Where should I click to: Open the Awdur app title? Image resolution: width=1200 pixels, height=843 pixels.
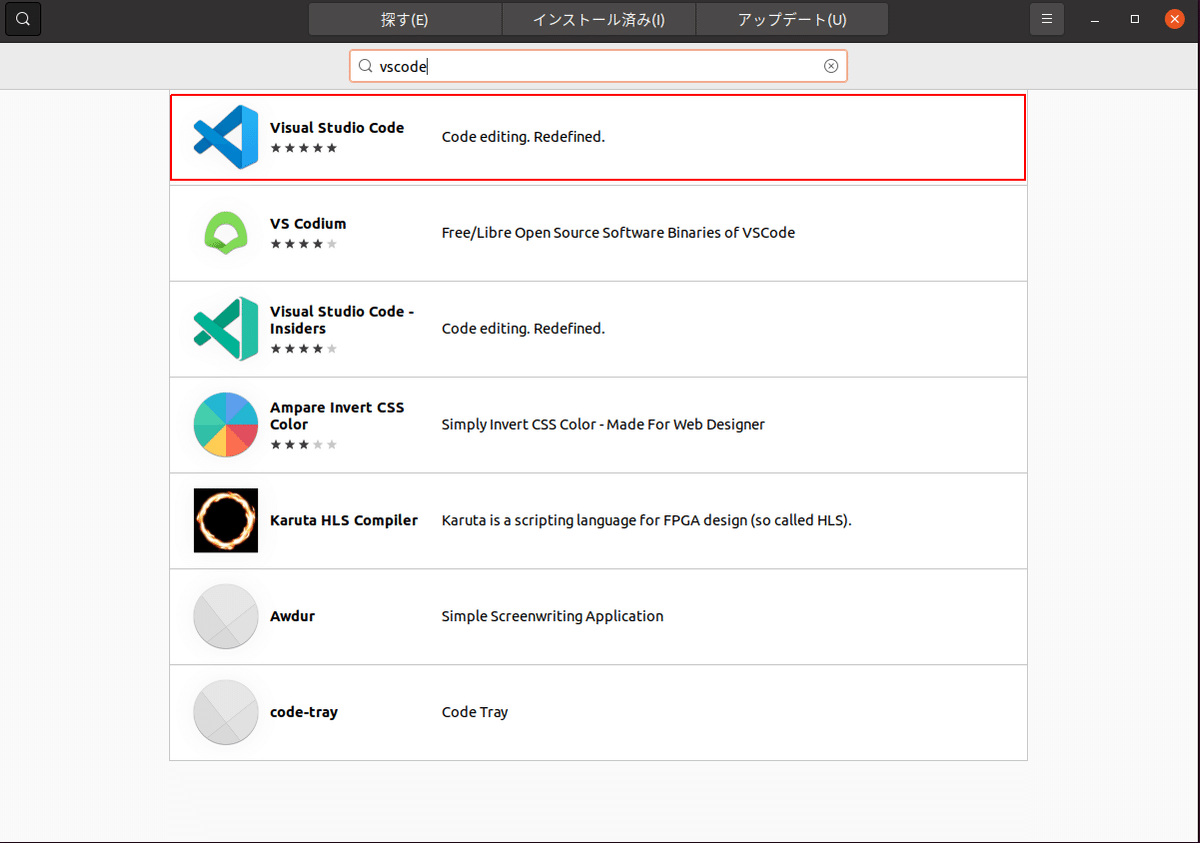(292, 616)
